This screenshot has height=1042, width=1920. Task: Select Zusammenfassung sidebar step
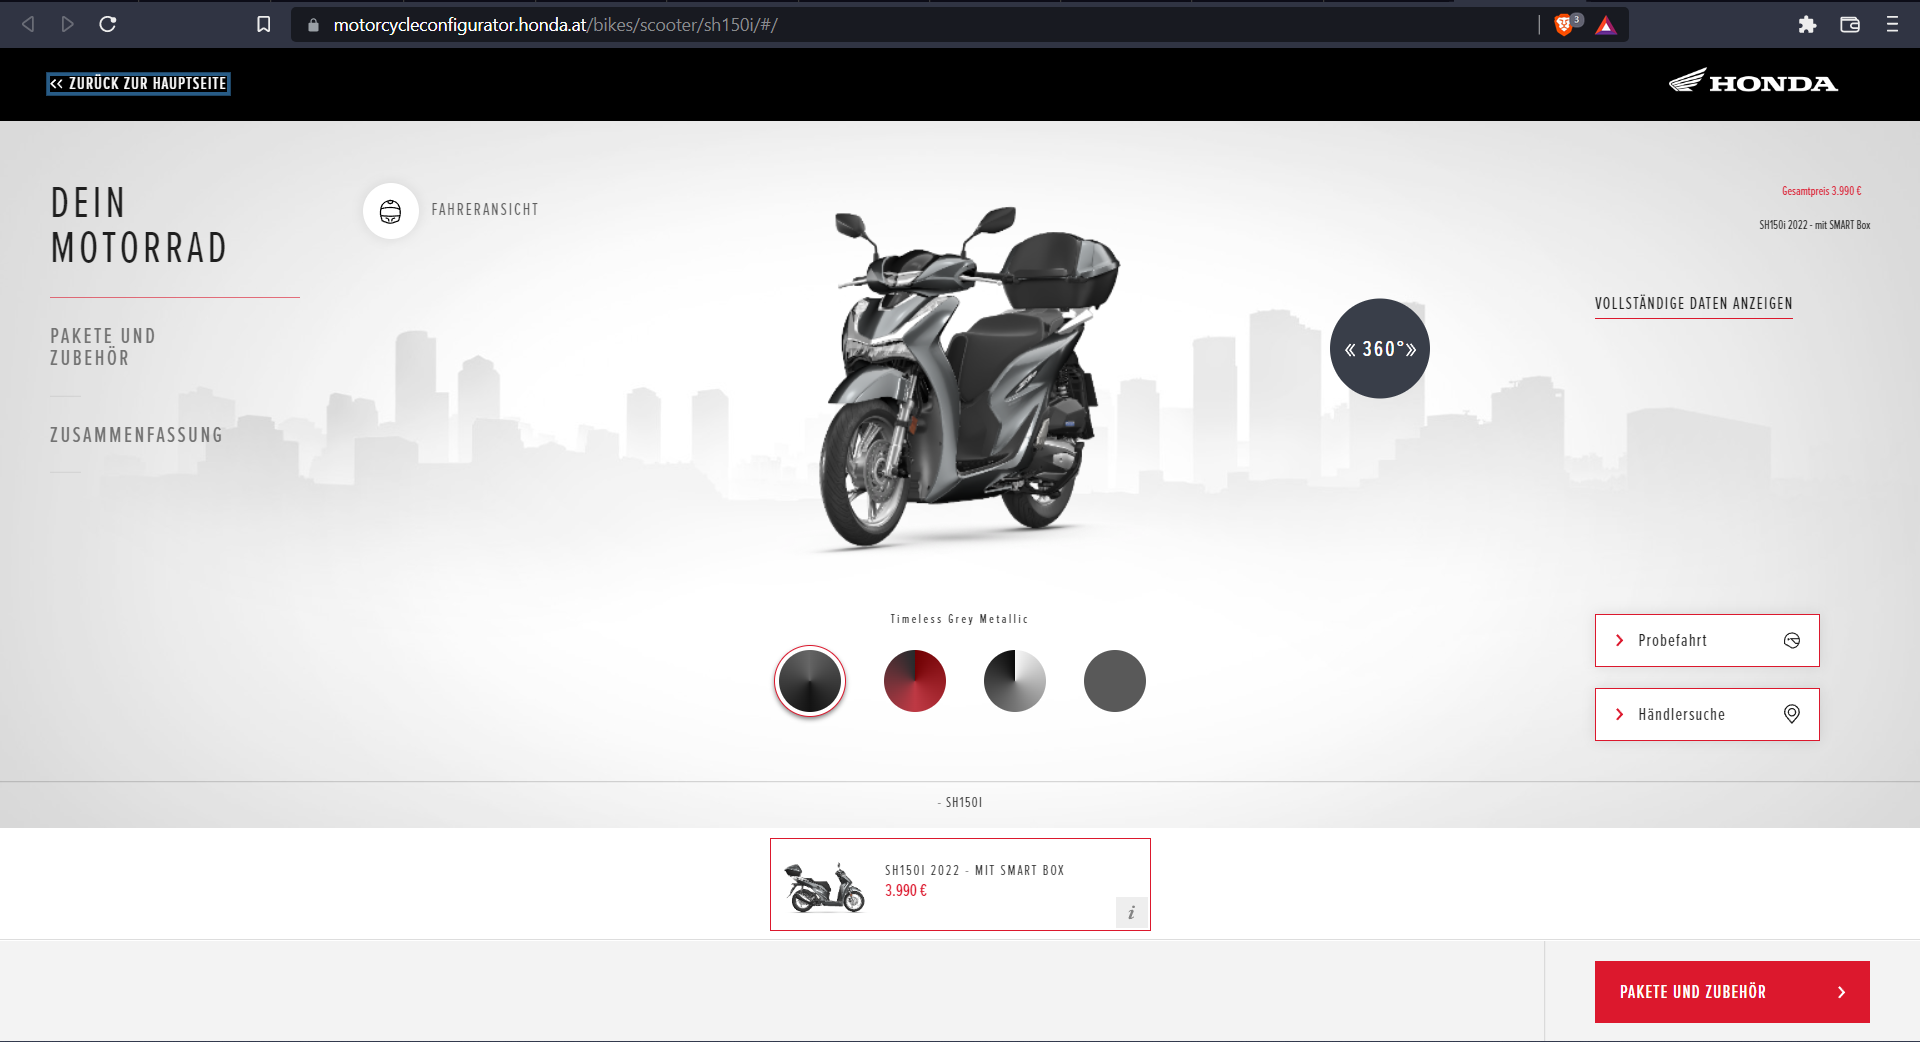137,435
